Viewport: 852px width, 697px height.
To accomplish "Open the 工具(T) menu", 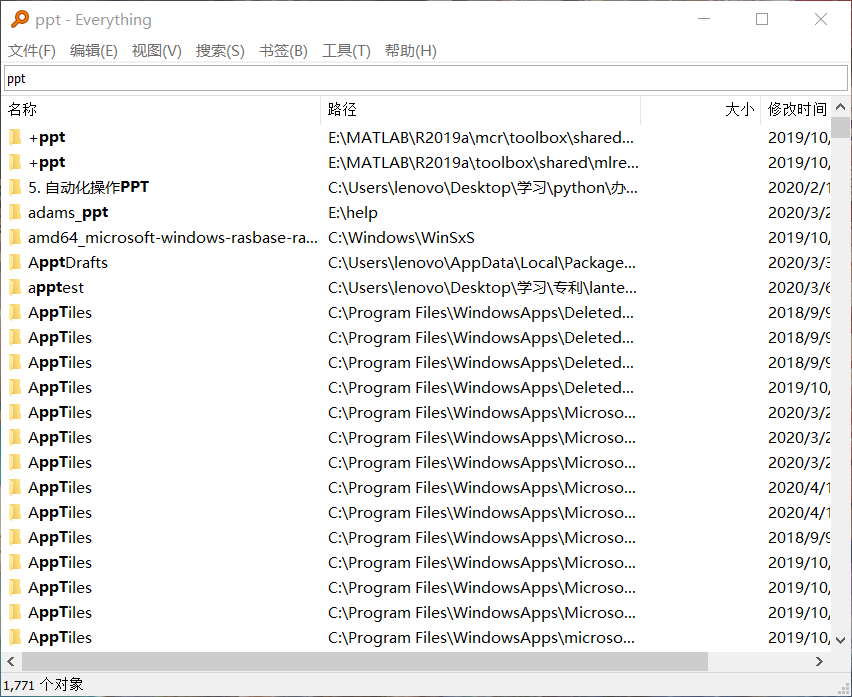I will pos(346,51).
